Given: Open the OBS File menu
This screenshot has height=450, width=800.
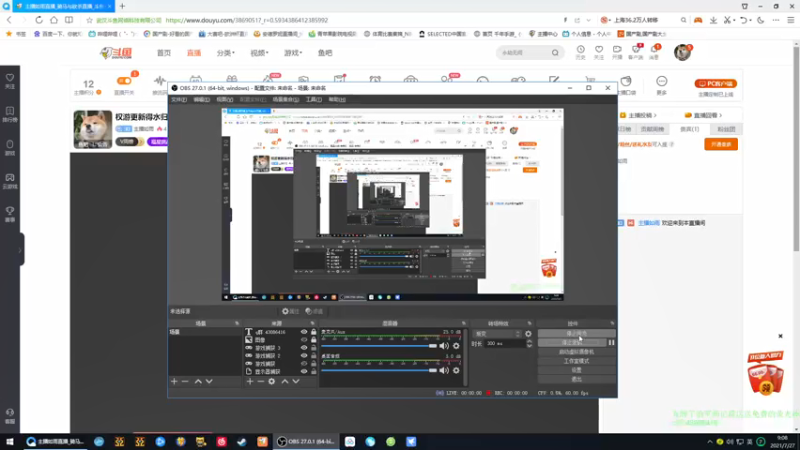Looking at the screenshot, I should (x=179, y=99).
